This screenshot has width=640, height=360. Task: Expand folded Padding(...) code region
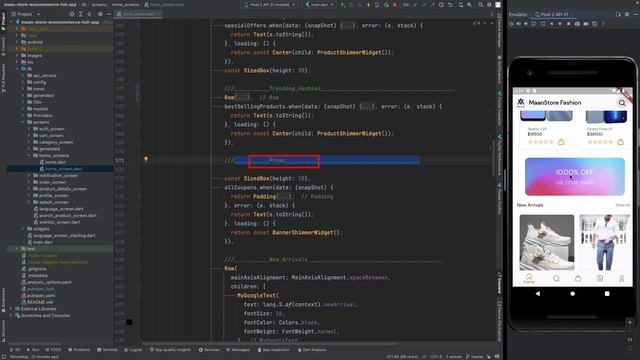285,197
